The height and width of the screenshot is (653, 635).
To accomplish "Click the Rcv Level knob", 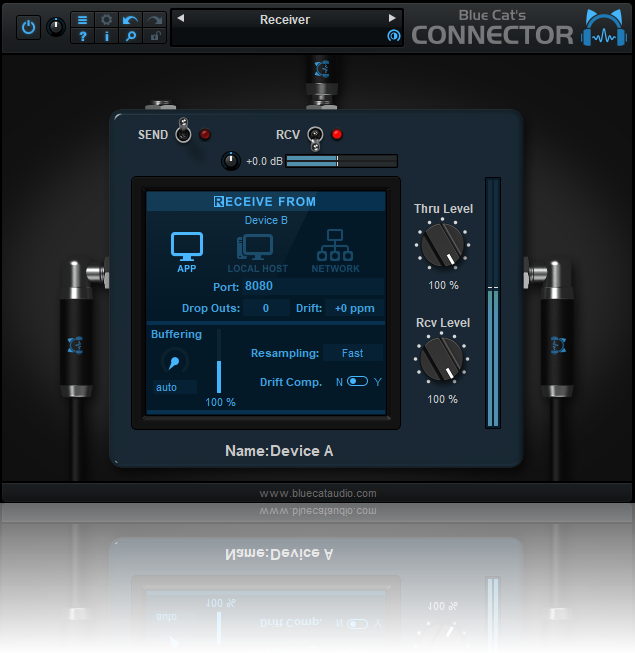I will pyautogui.click(x=442, y=359).
